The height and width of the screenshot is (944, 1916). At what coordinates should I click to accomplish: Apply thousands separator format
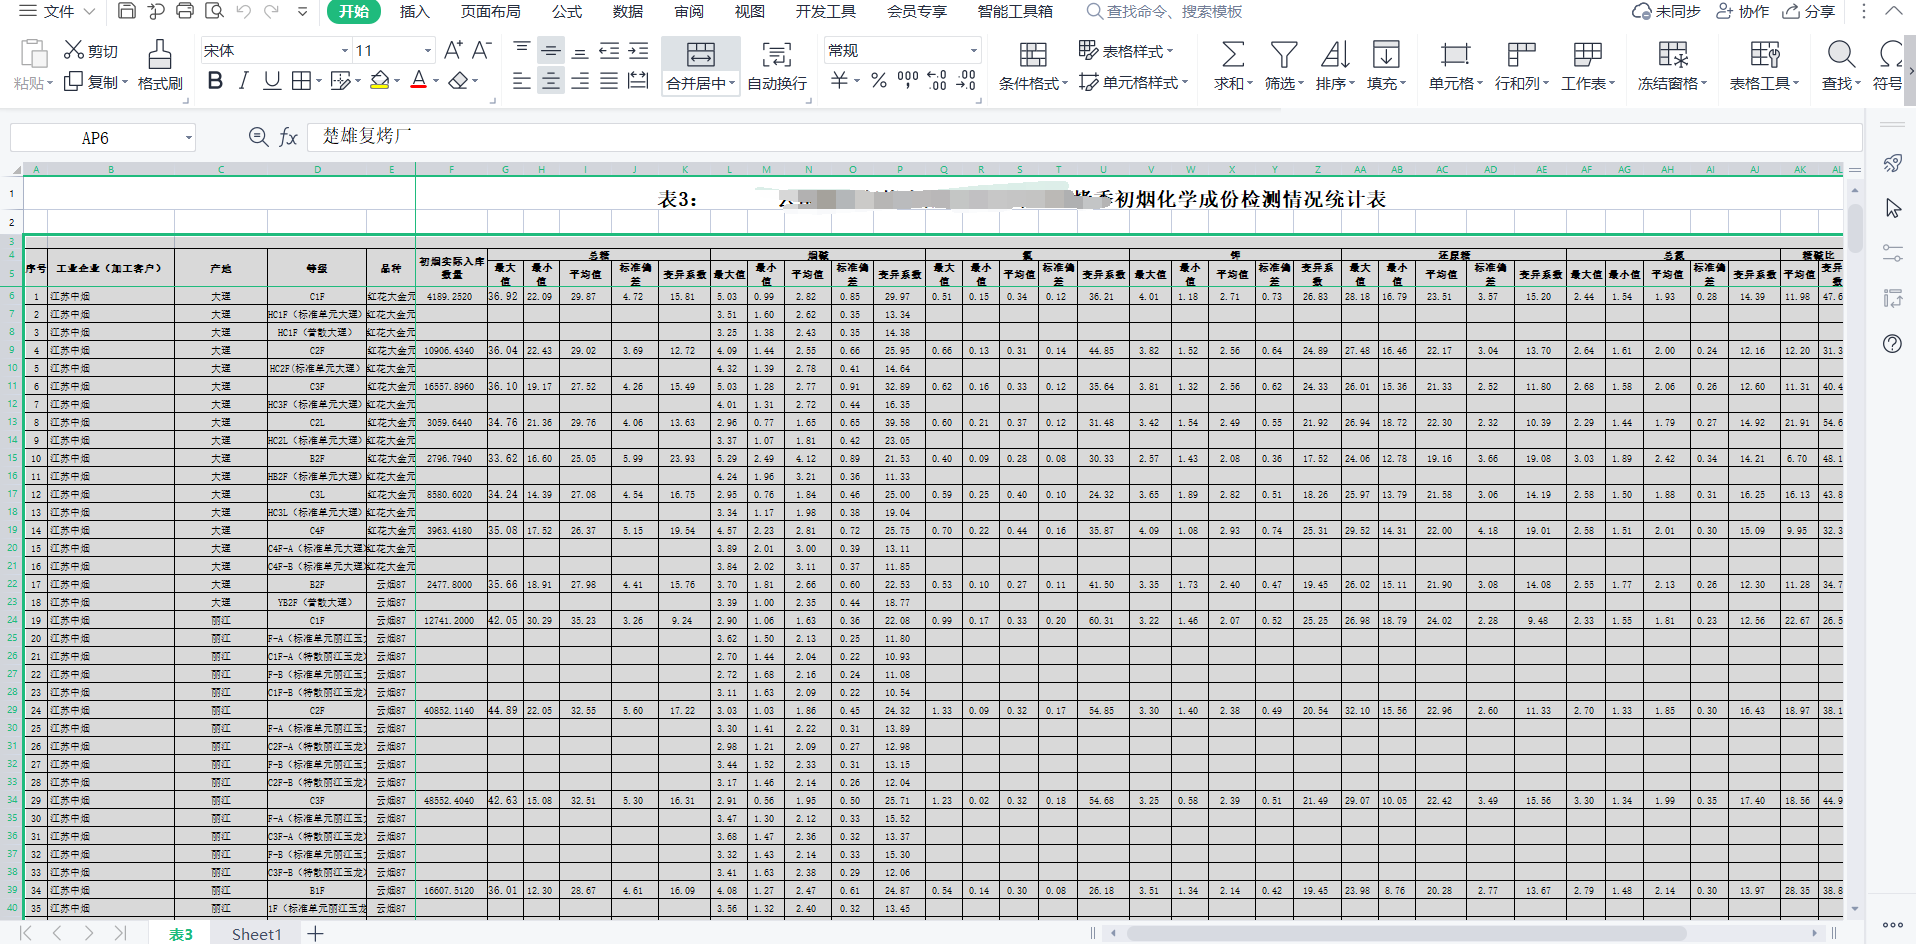pyautogui.click(x=908, y=80)
